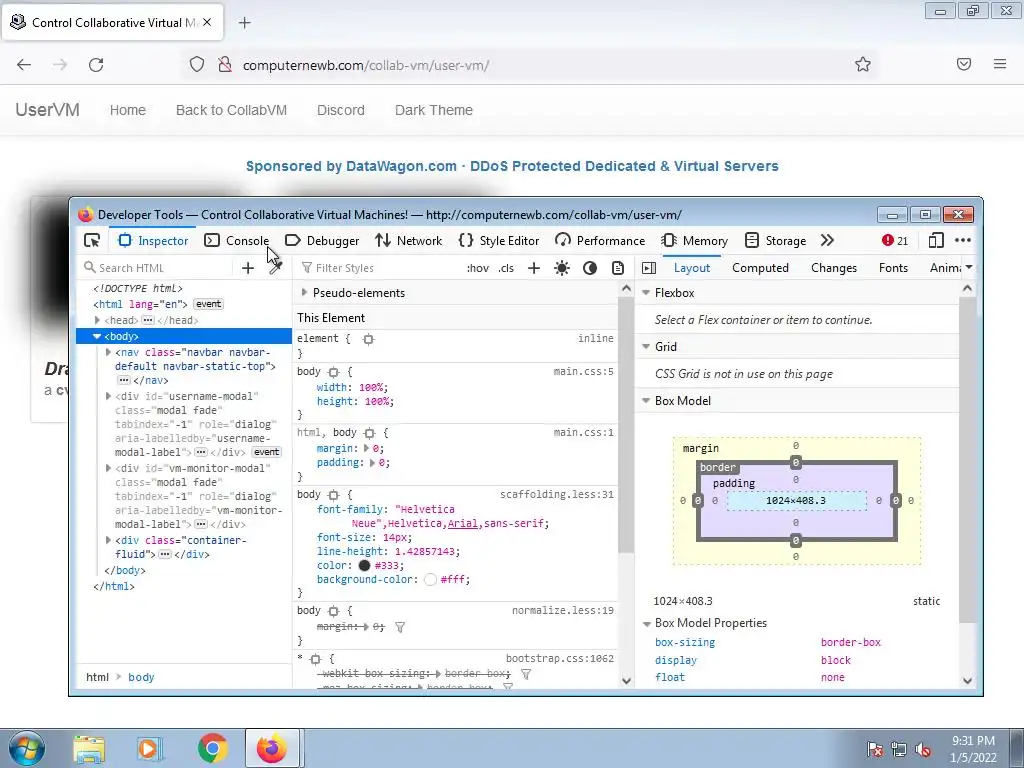Image resolution: width=1024 pixels, height=768 pixels.
Task: Toggle light color scheme simulation
Action: [562, 268]
